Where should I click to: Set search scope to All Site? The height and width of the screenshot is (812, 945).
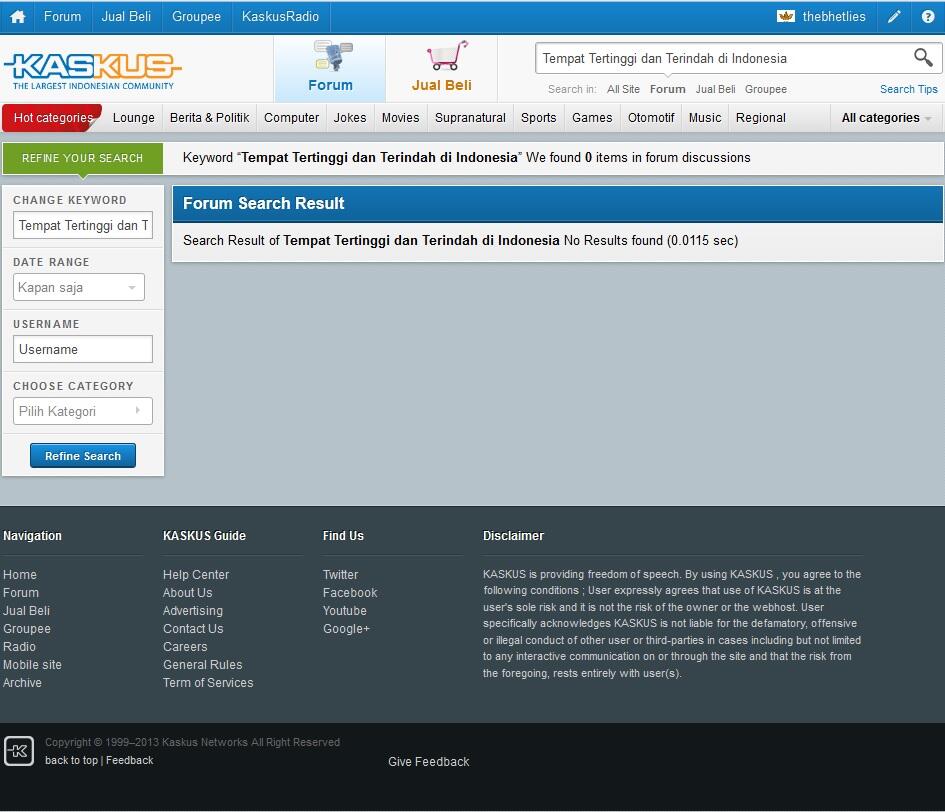coord(623,89)
